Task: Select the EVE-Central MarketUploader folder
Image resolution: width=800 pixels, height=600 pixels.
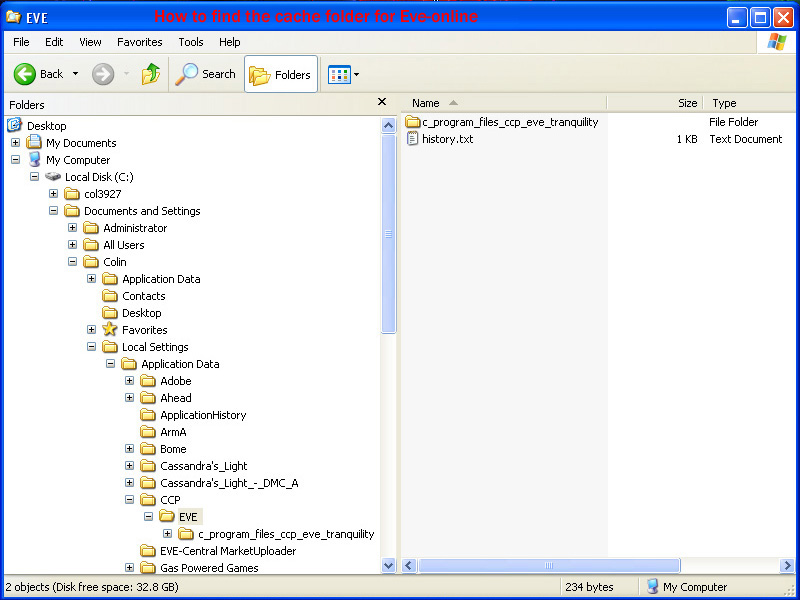Action: [x=218, y=551]
